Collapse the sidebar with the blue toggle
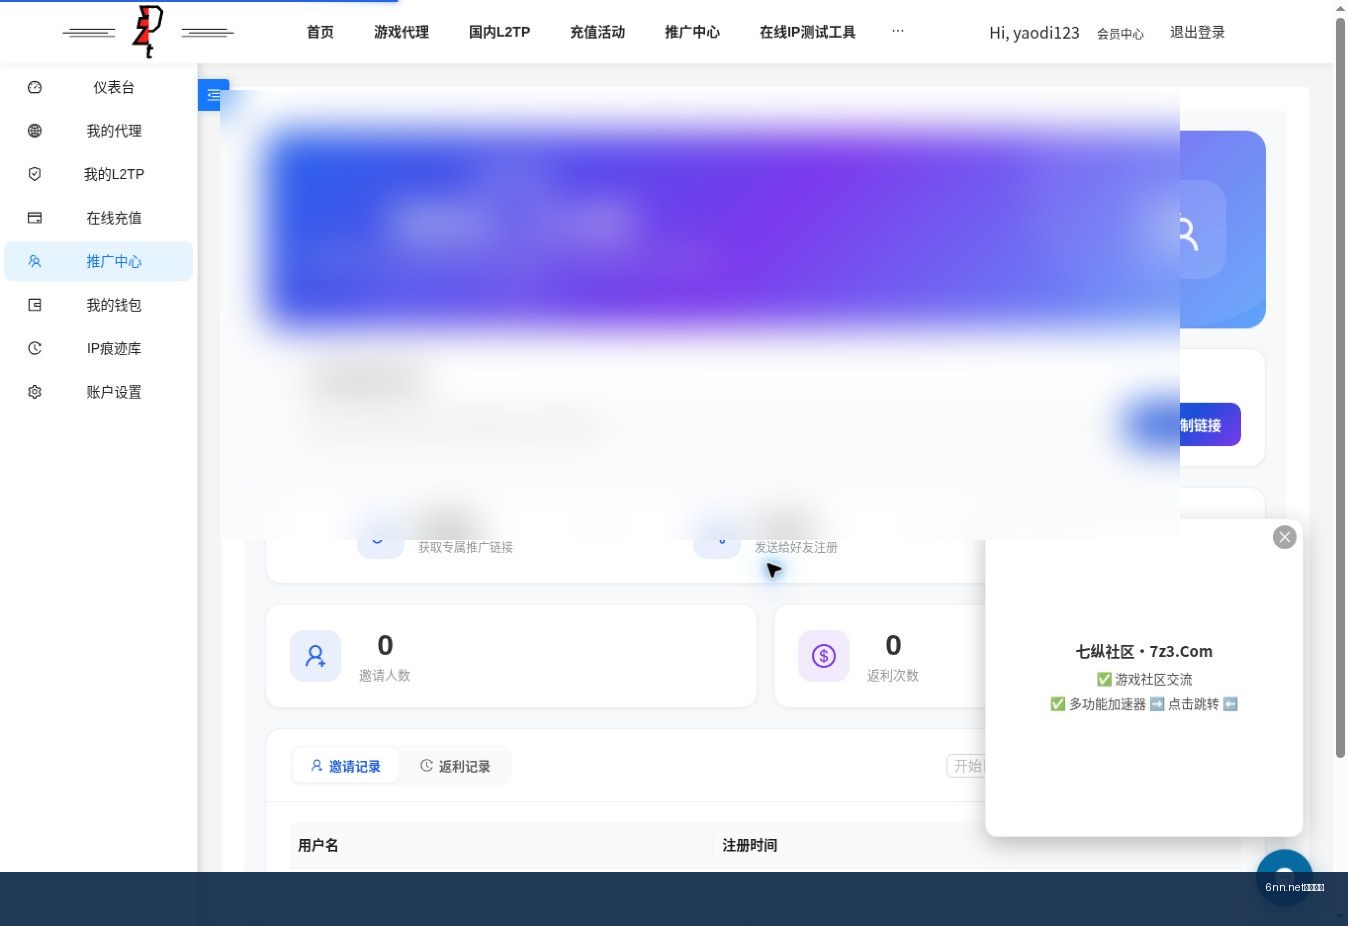This screenshot has height=926, width=1348. tap(213, 95)
